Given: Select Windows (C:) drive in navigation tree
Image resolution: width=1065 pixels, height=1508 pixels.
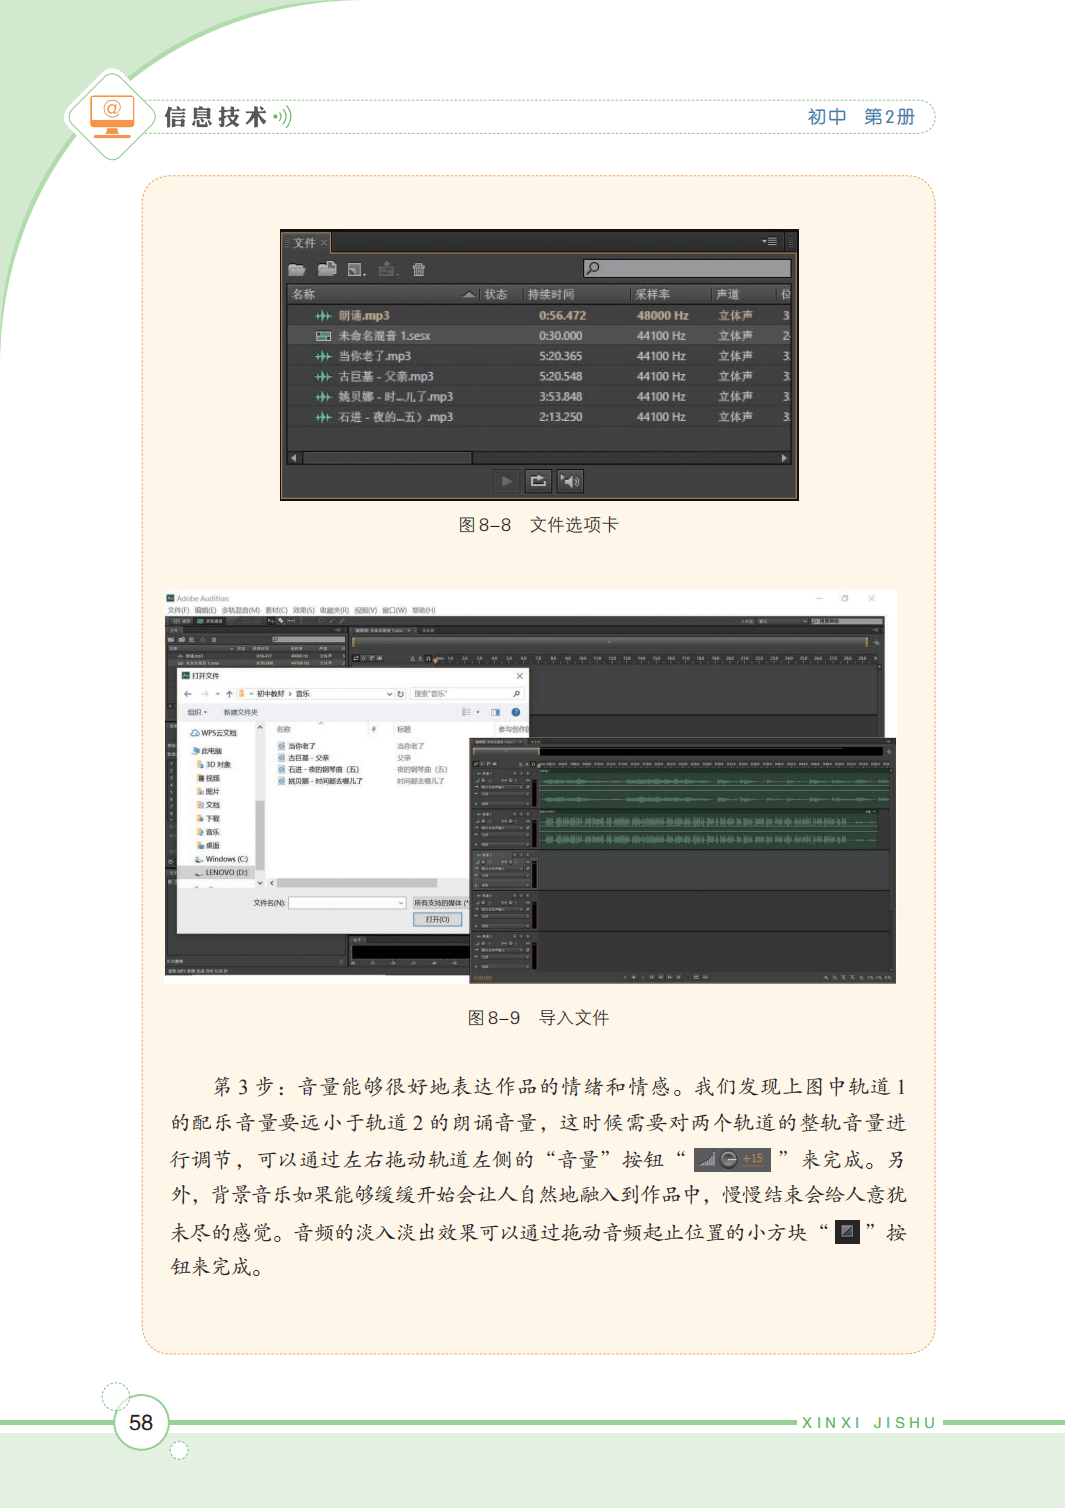Looking at the screenshot, I should 221,859.
